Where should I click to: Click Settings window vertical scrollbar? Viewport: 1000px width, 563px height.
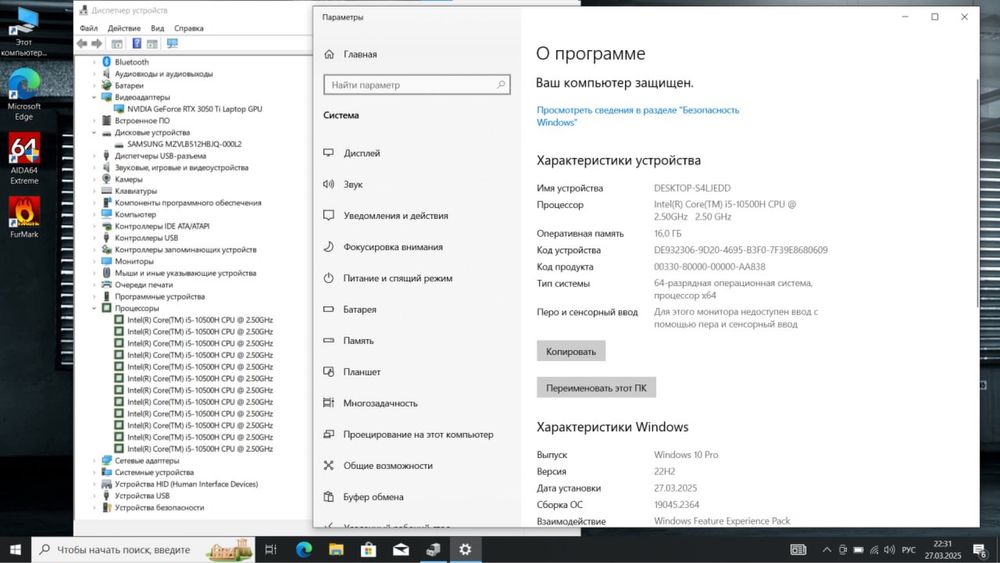point(977,191)
